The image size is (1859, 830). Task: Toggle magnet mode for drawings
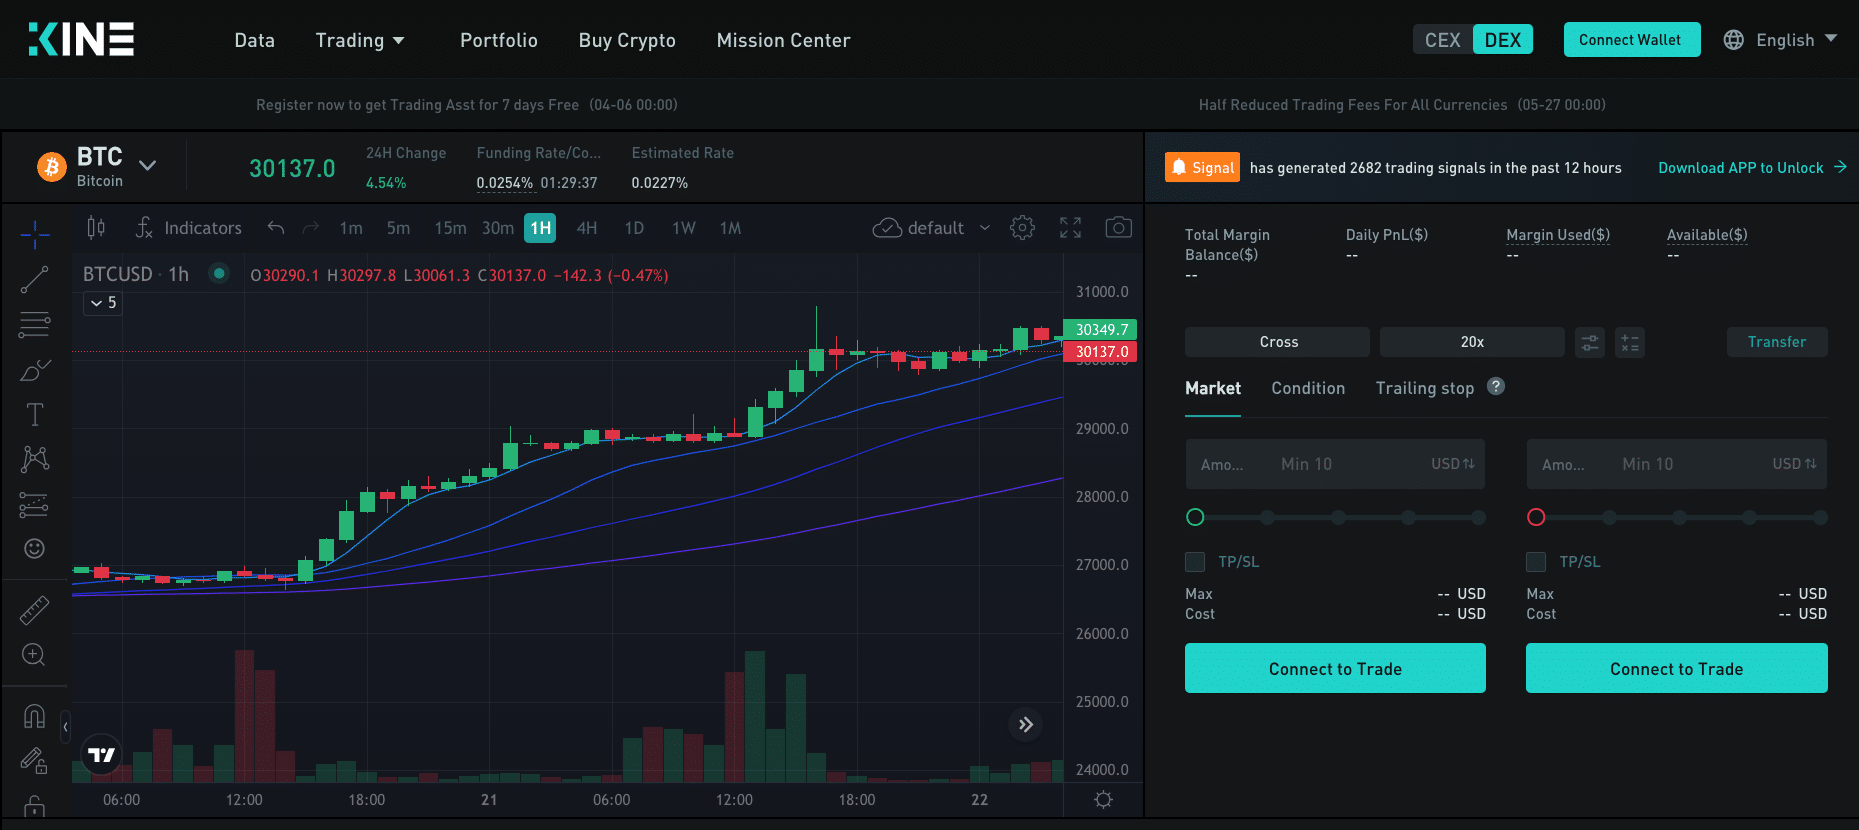(x=35, y=717)
